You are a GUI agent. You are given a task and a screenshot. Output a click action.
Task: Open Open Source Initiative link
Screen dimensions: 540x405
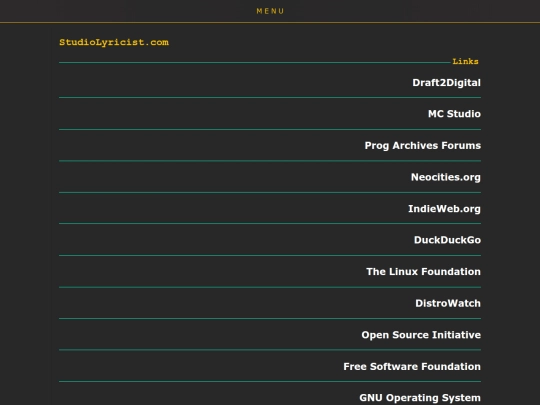click(421, 335)
